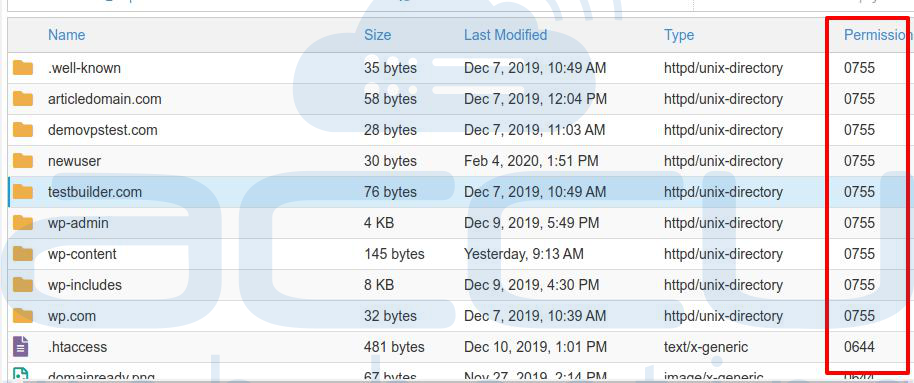The image size is (914, 383).
Task: Click the .well-known folder icon
Action: pyautogui.click(x=23, y=68)
